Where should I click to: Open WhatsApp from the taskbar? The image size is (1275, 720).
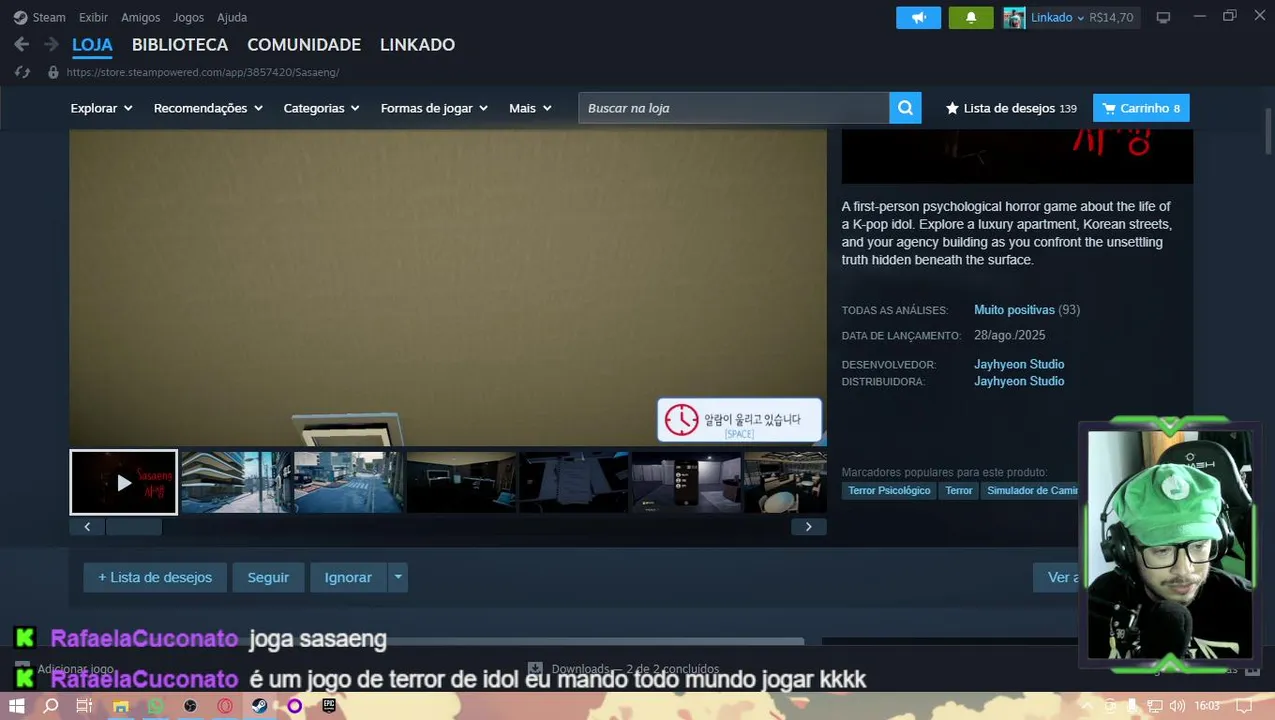click(x=155, y=706)
